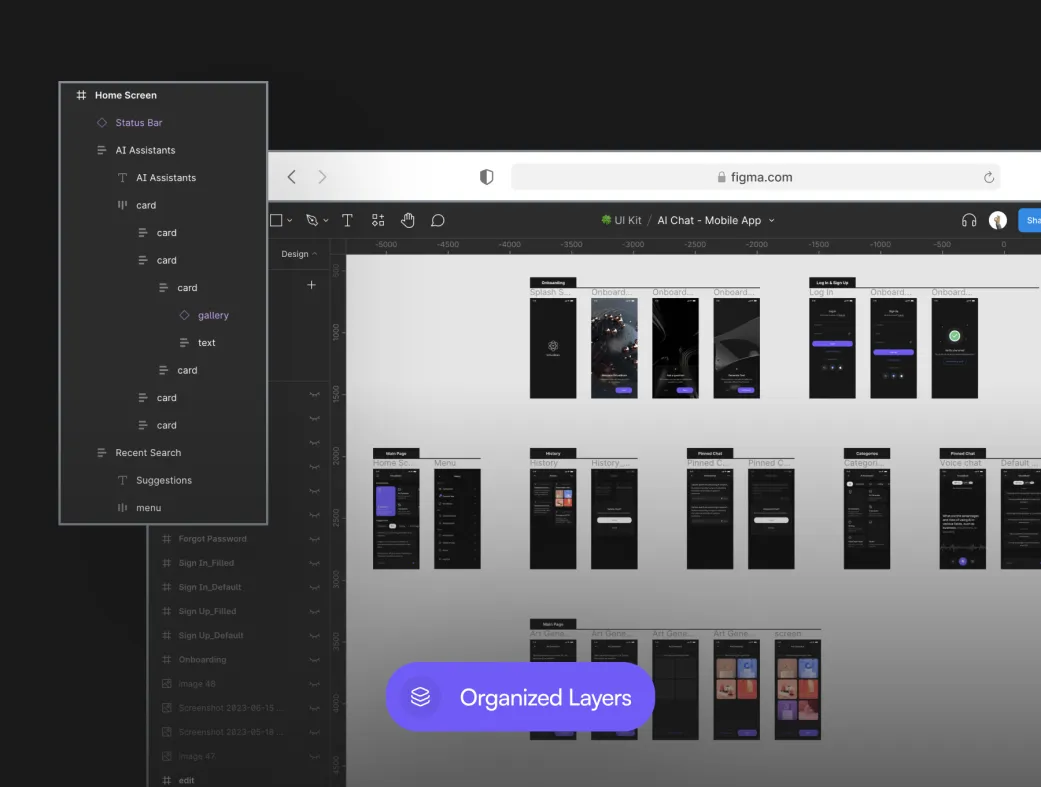Viewport: 1041px width, 787px height.
Task: Toggle visibility of Forgot Password layer
Action: click(315, 539)
